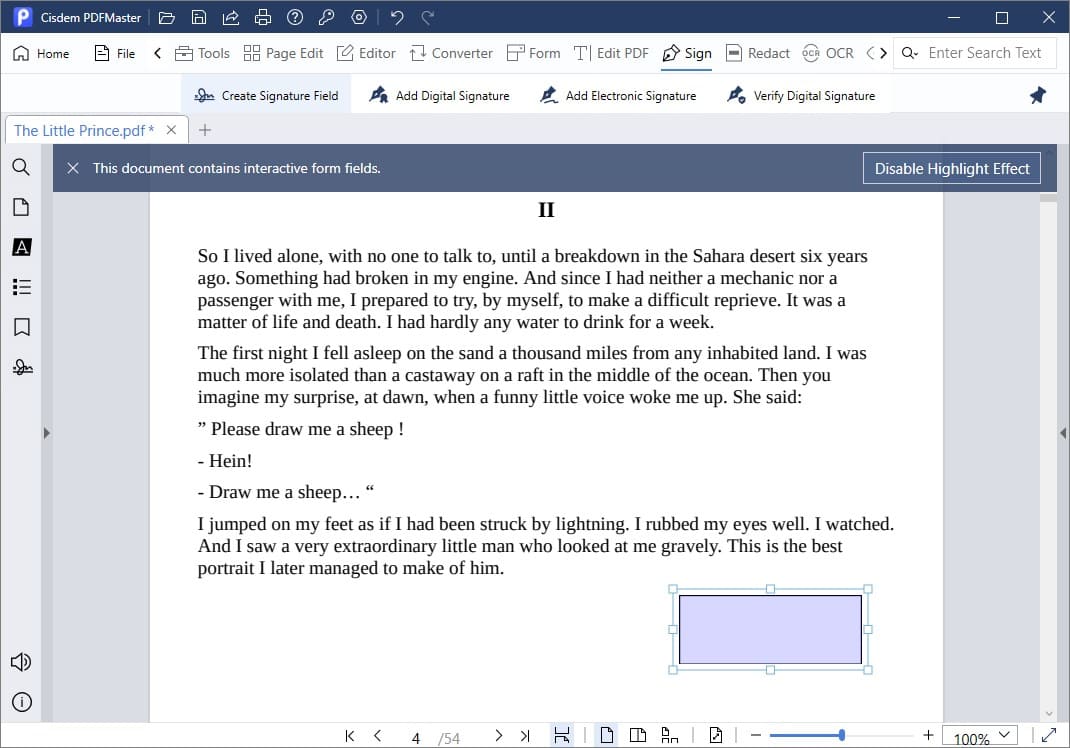The image size is (1070, 748).
Task: Click the page number input field
Action: [416, 738]
